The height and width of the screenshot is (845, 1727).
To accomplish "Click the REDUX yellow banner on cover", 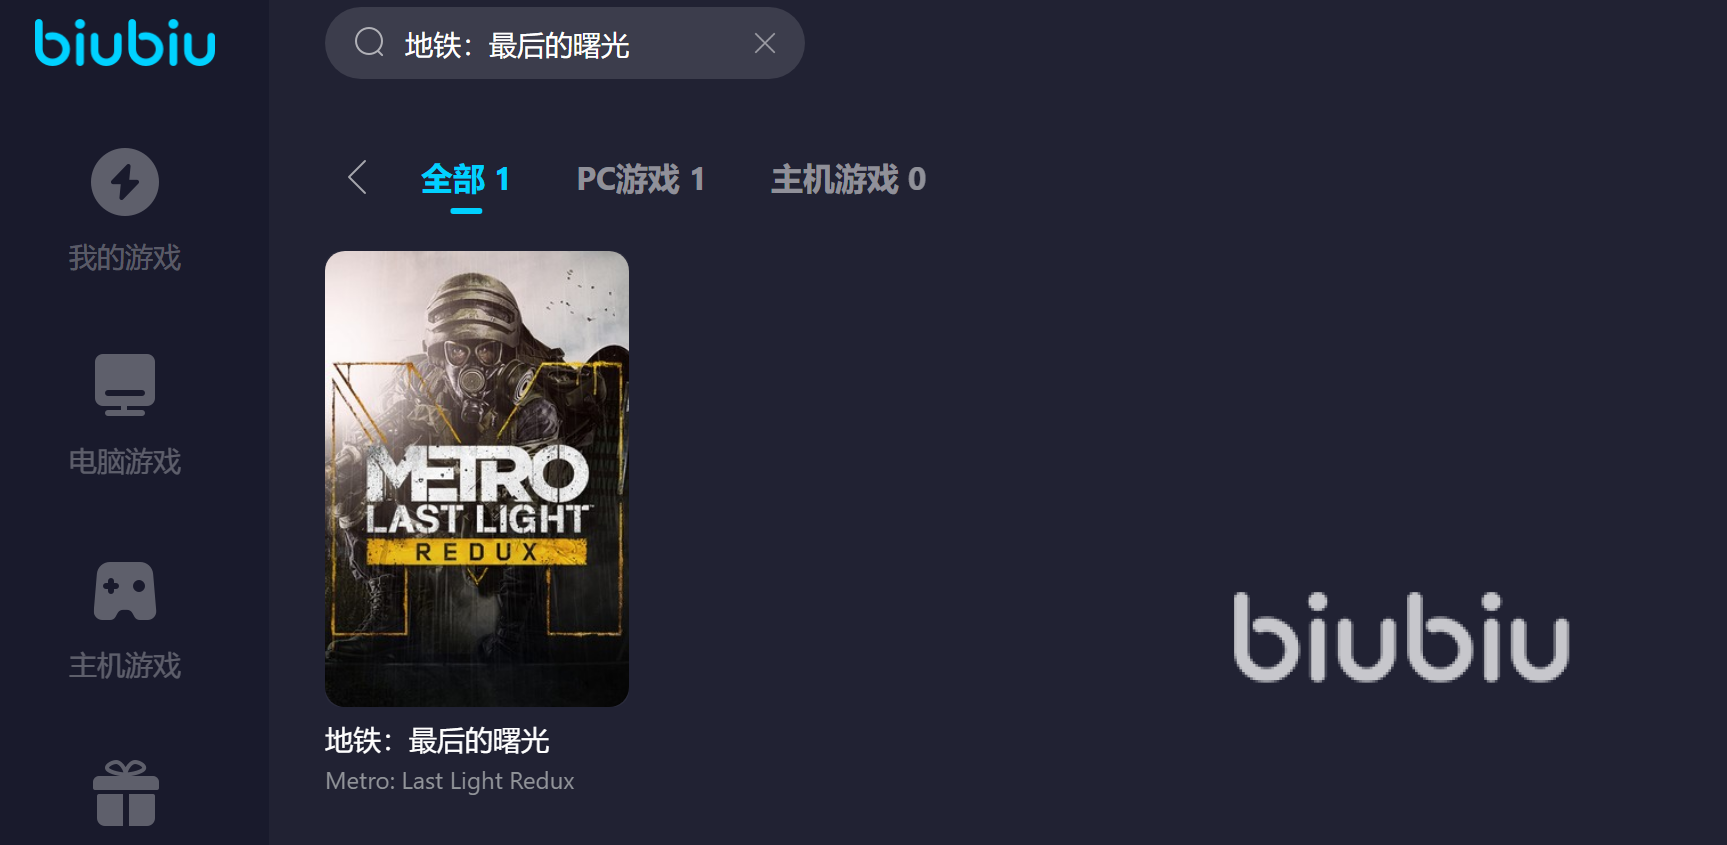I will coord(477,552).
